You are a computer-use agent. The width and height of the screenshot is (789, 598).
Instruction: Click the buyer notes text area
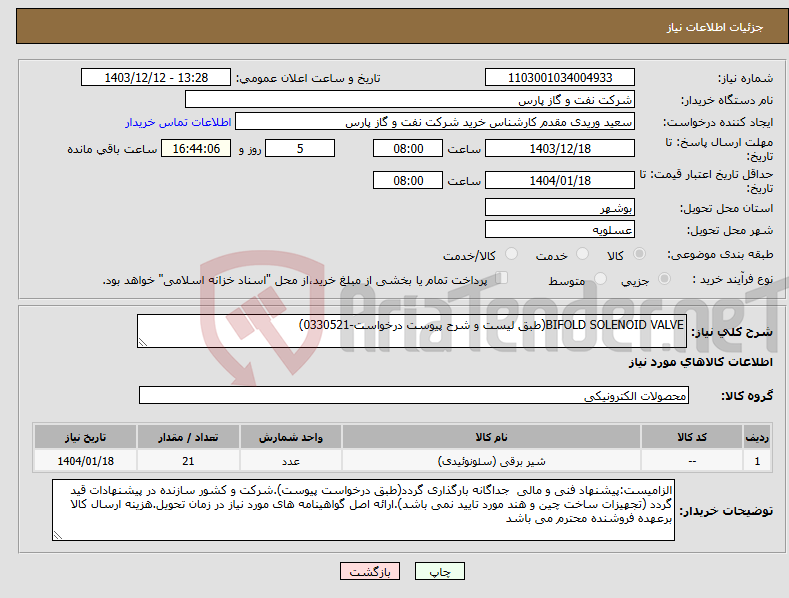click(363, 510)
